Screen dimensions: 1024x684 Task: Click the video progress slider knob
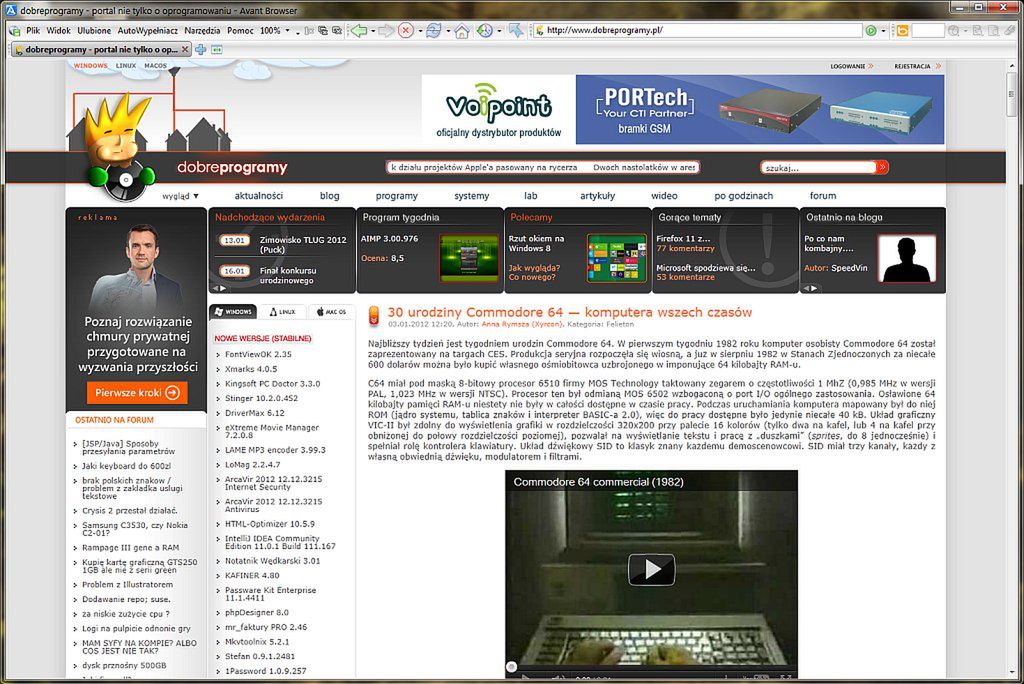coord(511,666)
